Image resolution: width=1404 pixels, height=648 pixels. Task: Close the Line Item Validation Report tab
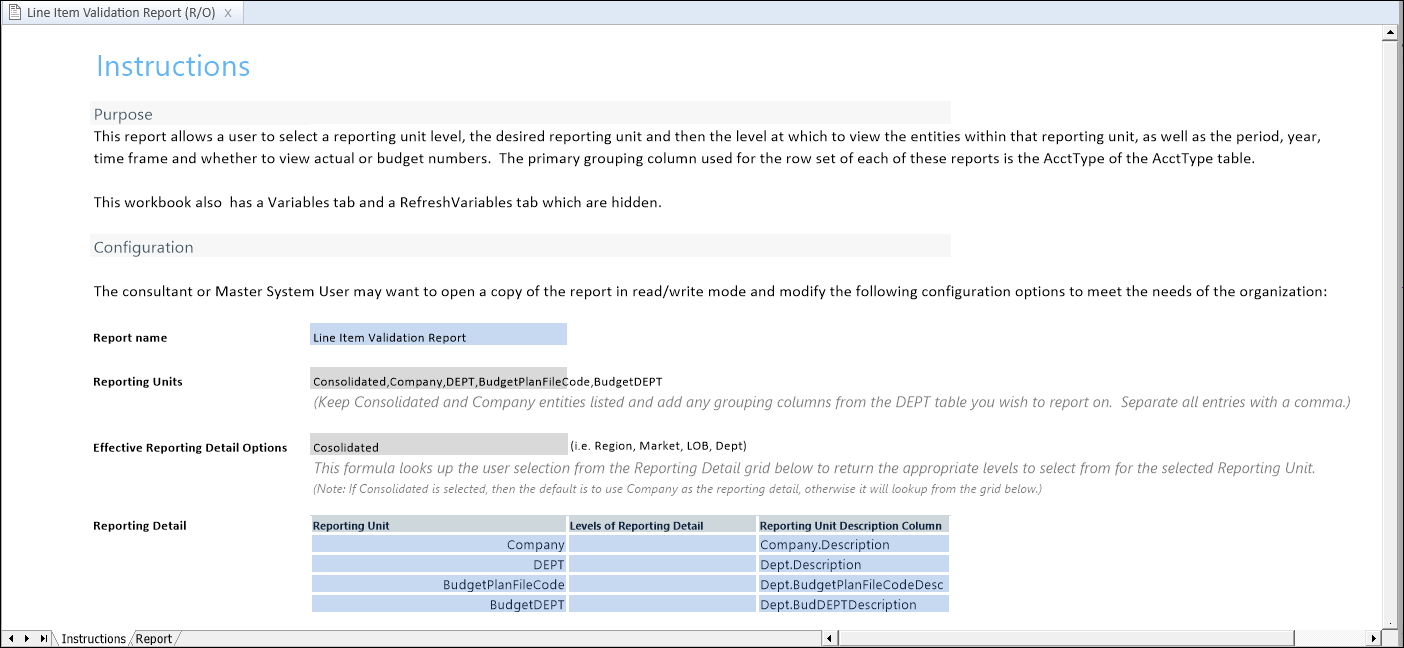(228, 13)
